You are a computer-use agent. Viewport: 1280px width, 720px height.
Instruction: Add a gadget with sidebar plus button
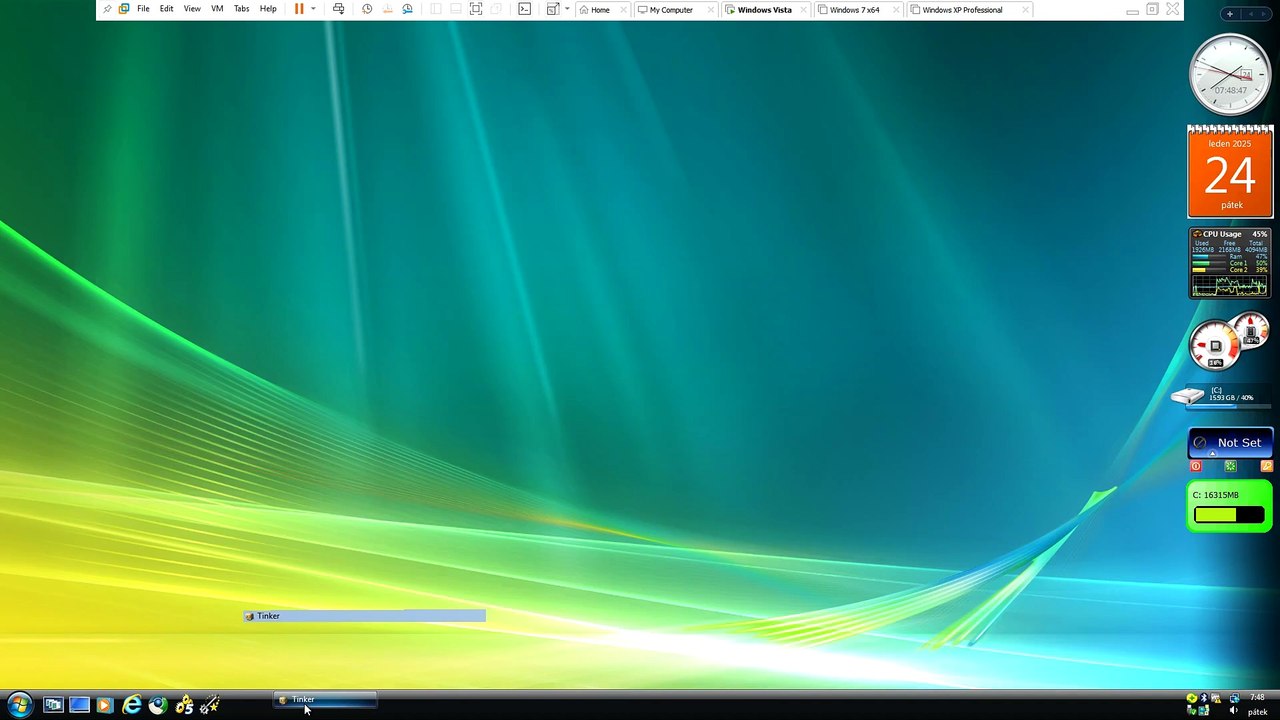(1230, 14)
